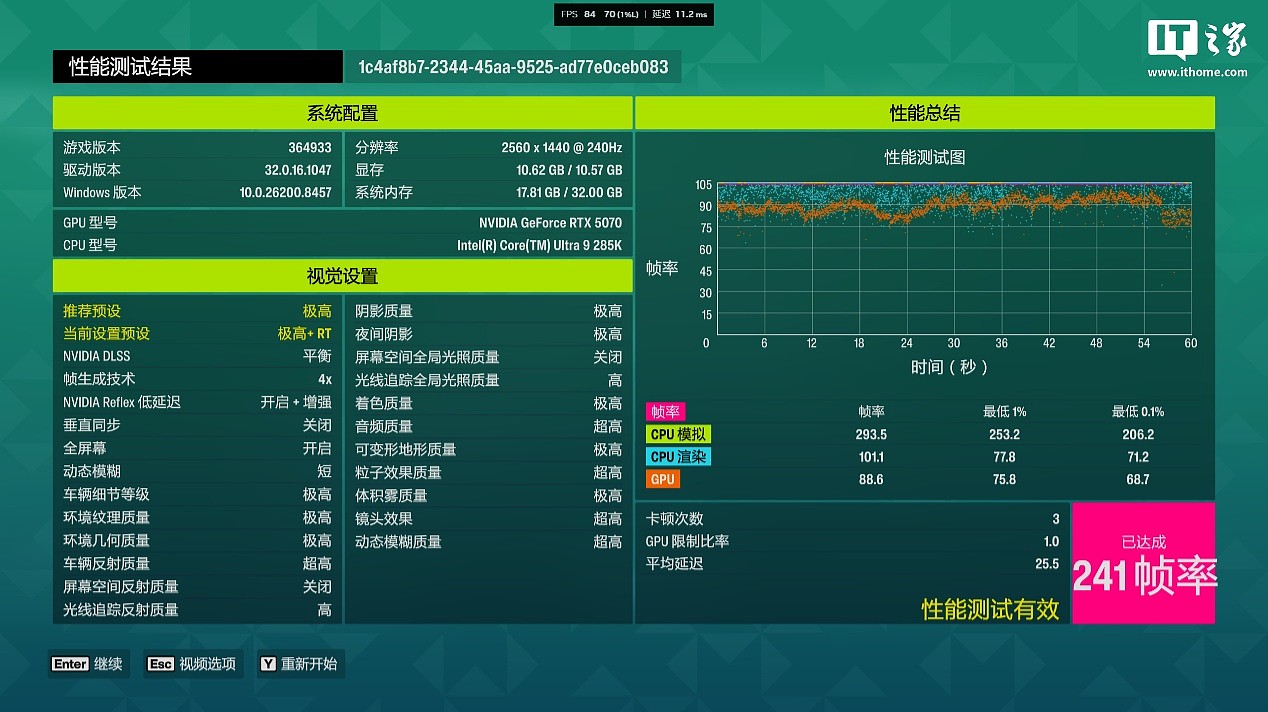Click the 性能总结 header
Image resolution: width=1268 pixels, height=712 pixels.
pyautogui.click(x=925, y=113)
